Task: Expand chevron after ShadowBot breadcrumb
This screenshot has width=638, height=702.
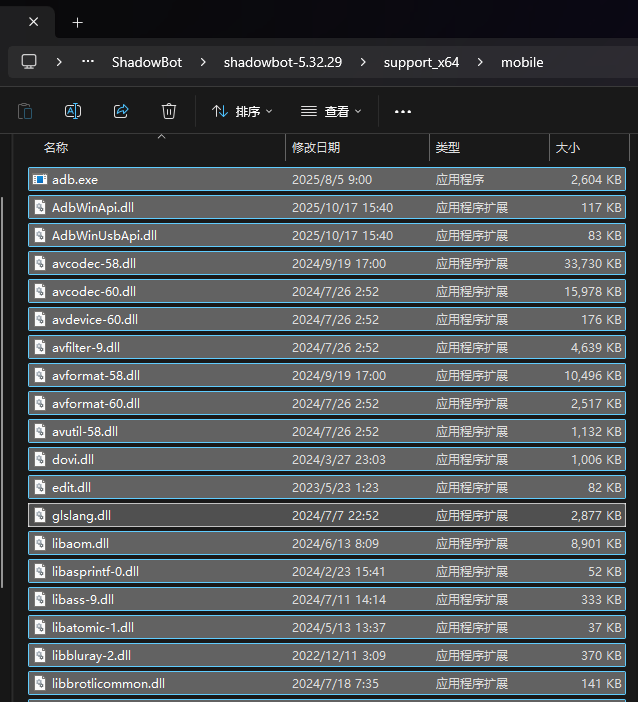Action: (x=203, y=62)
